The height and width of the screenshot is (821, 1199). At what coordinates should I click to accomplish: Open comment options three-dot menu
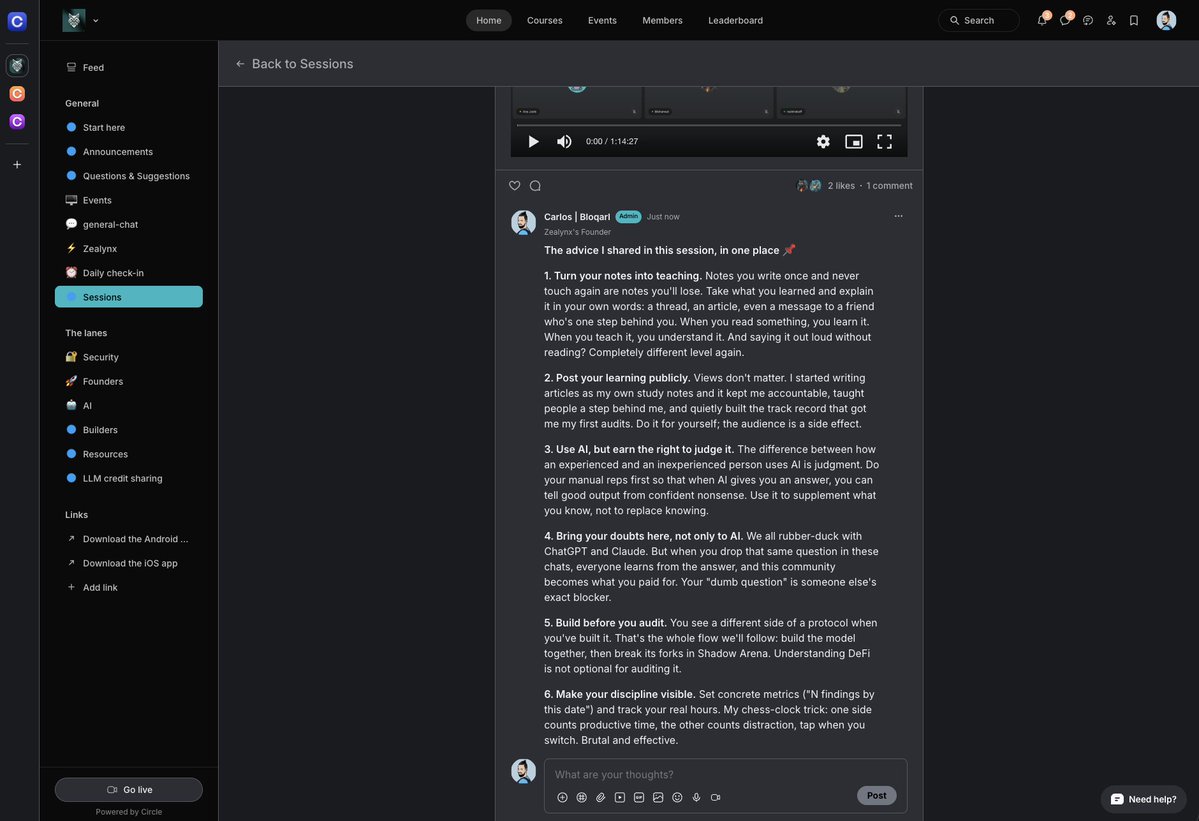[898, 216]
